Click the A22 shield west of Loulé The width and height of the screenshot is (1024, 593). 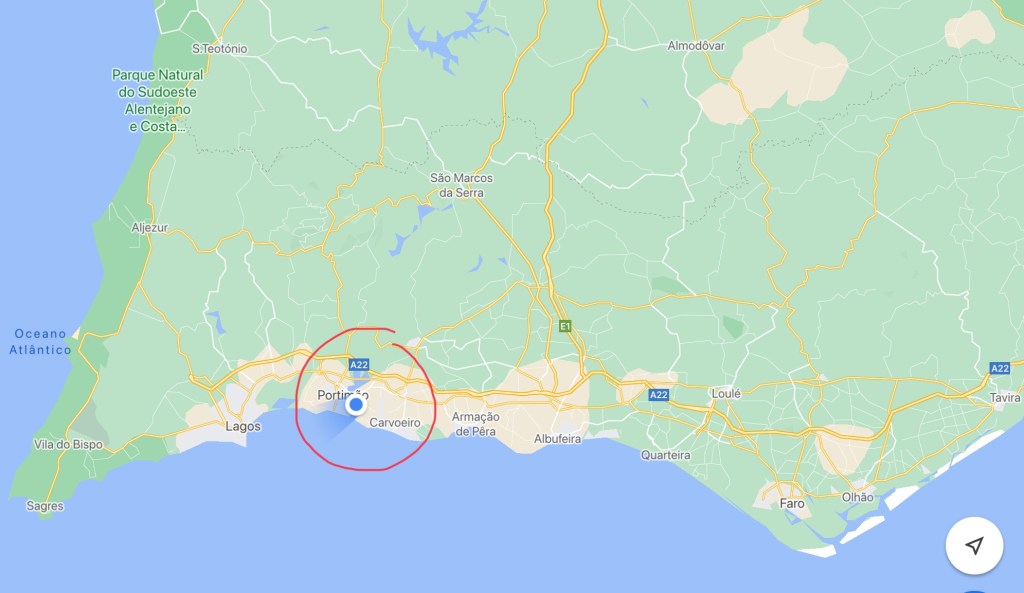658,394
